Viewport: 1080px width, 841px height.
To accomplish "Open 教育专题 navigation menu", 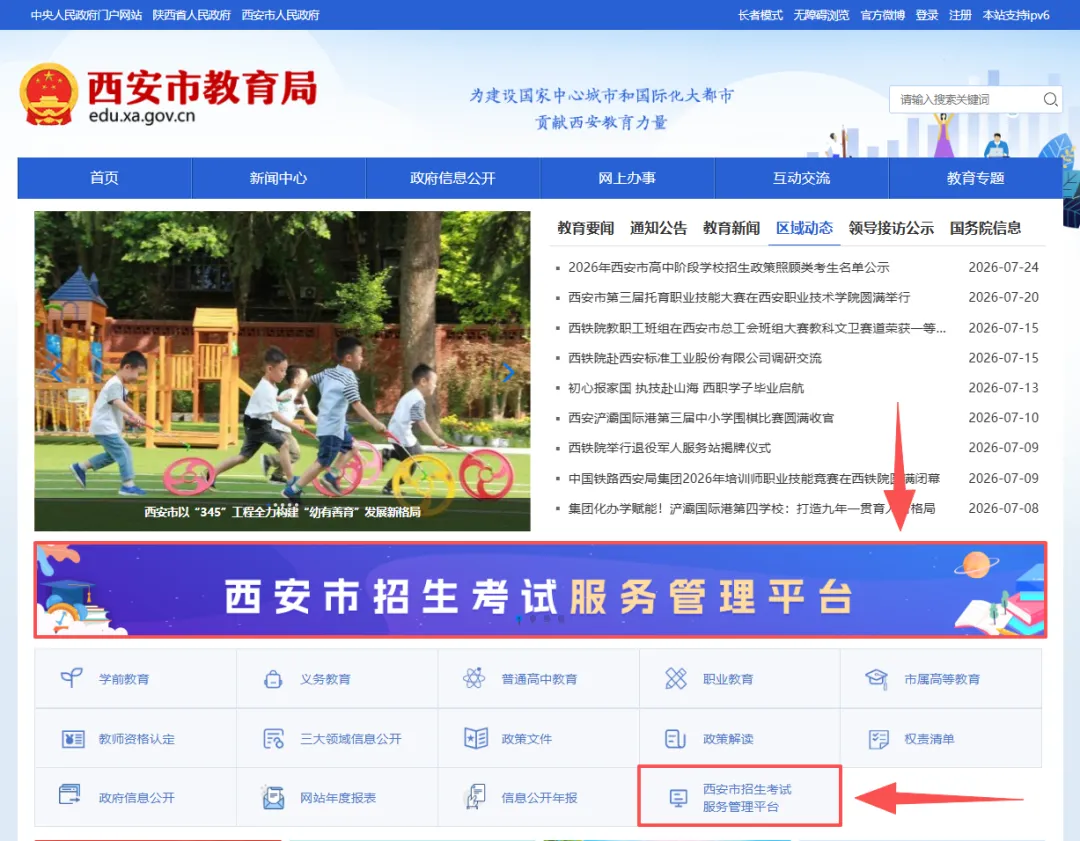I will tap(975, 178).
